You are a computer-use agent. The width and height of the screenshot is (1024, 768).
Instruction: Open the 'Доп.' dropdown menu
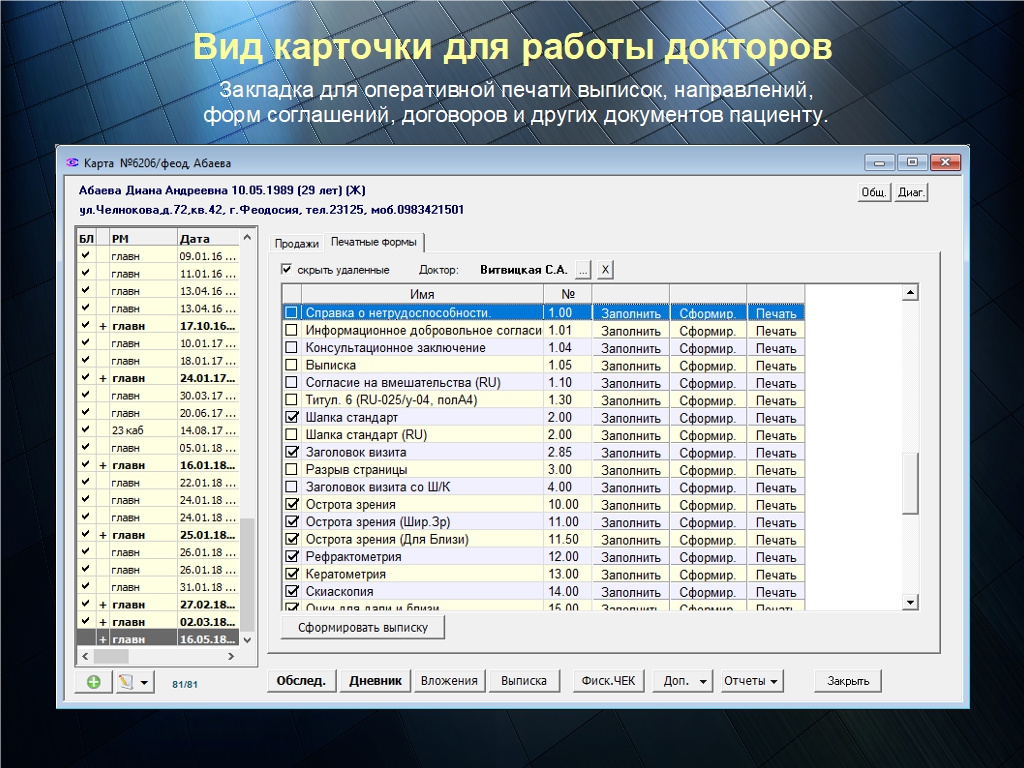(x=684, y=681)
